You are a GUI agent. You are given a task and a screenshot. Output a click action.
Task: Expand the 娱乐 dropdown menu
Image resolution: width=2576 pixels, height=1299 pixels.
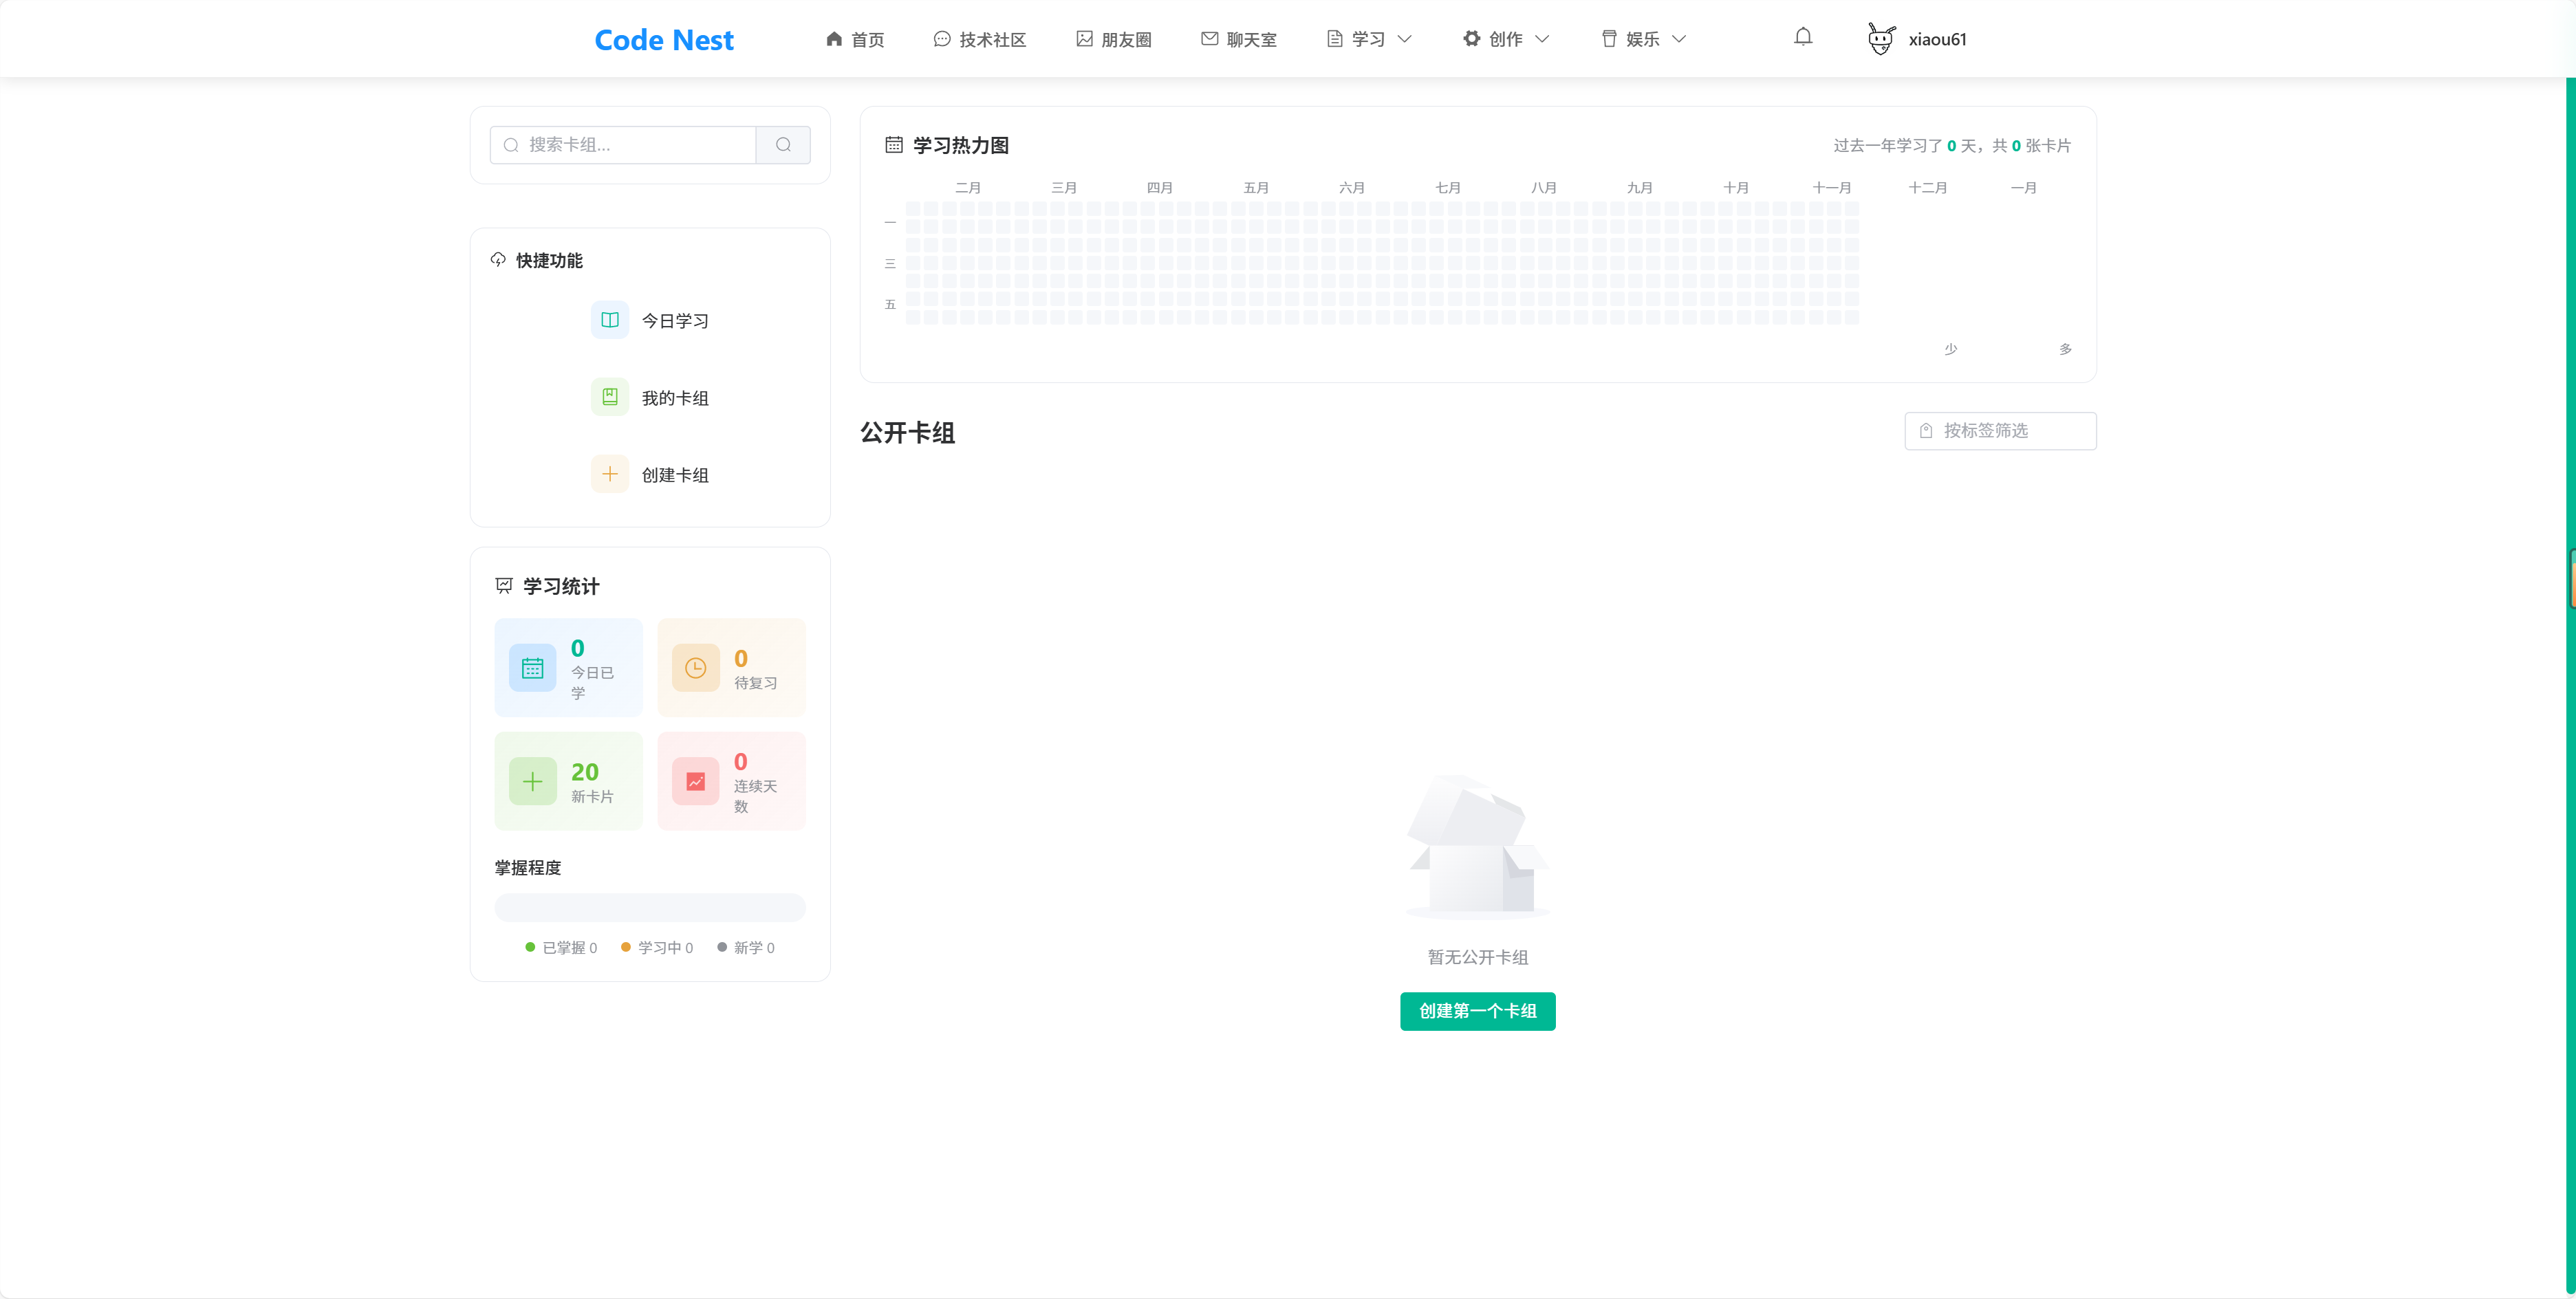point(1644,39)
